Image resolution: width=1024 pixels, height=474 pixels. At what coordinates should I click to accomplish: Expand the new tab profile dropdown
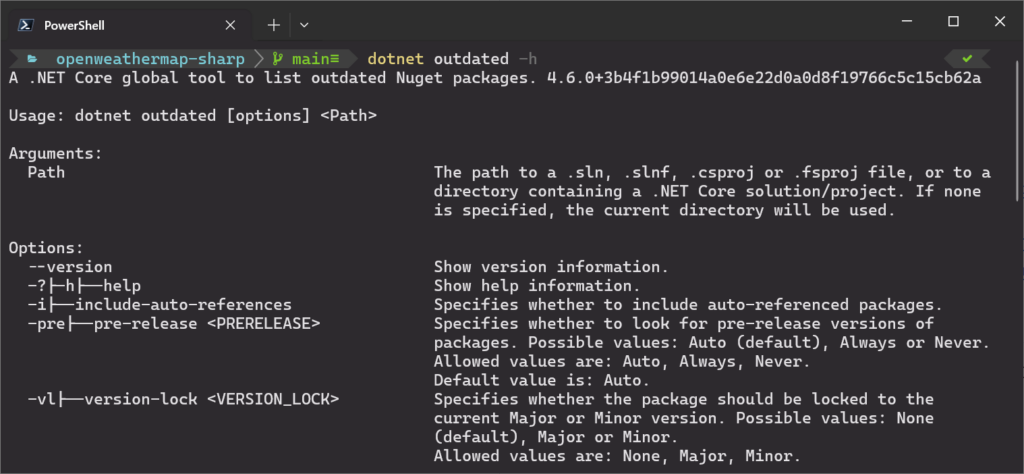point(304,24)
